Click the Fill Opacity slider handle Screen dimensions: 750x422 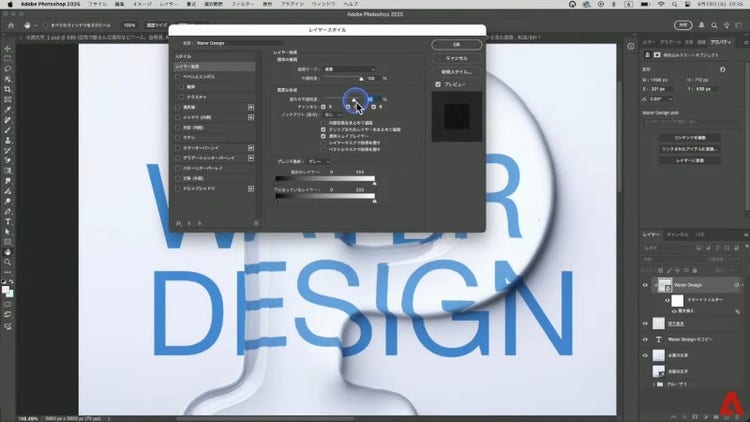[x=355, y=97]
